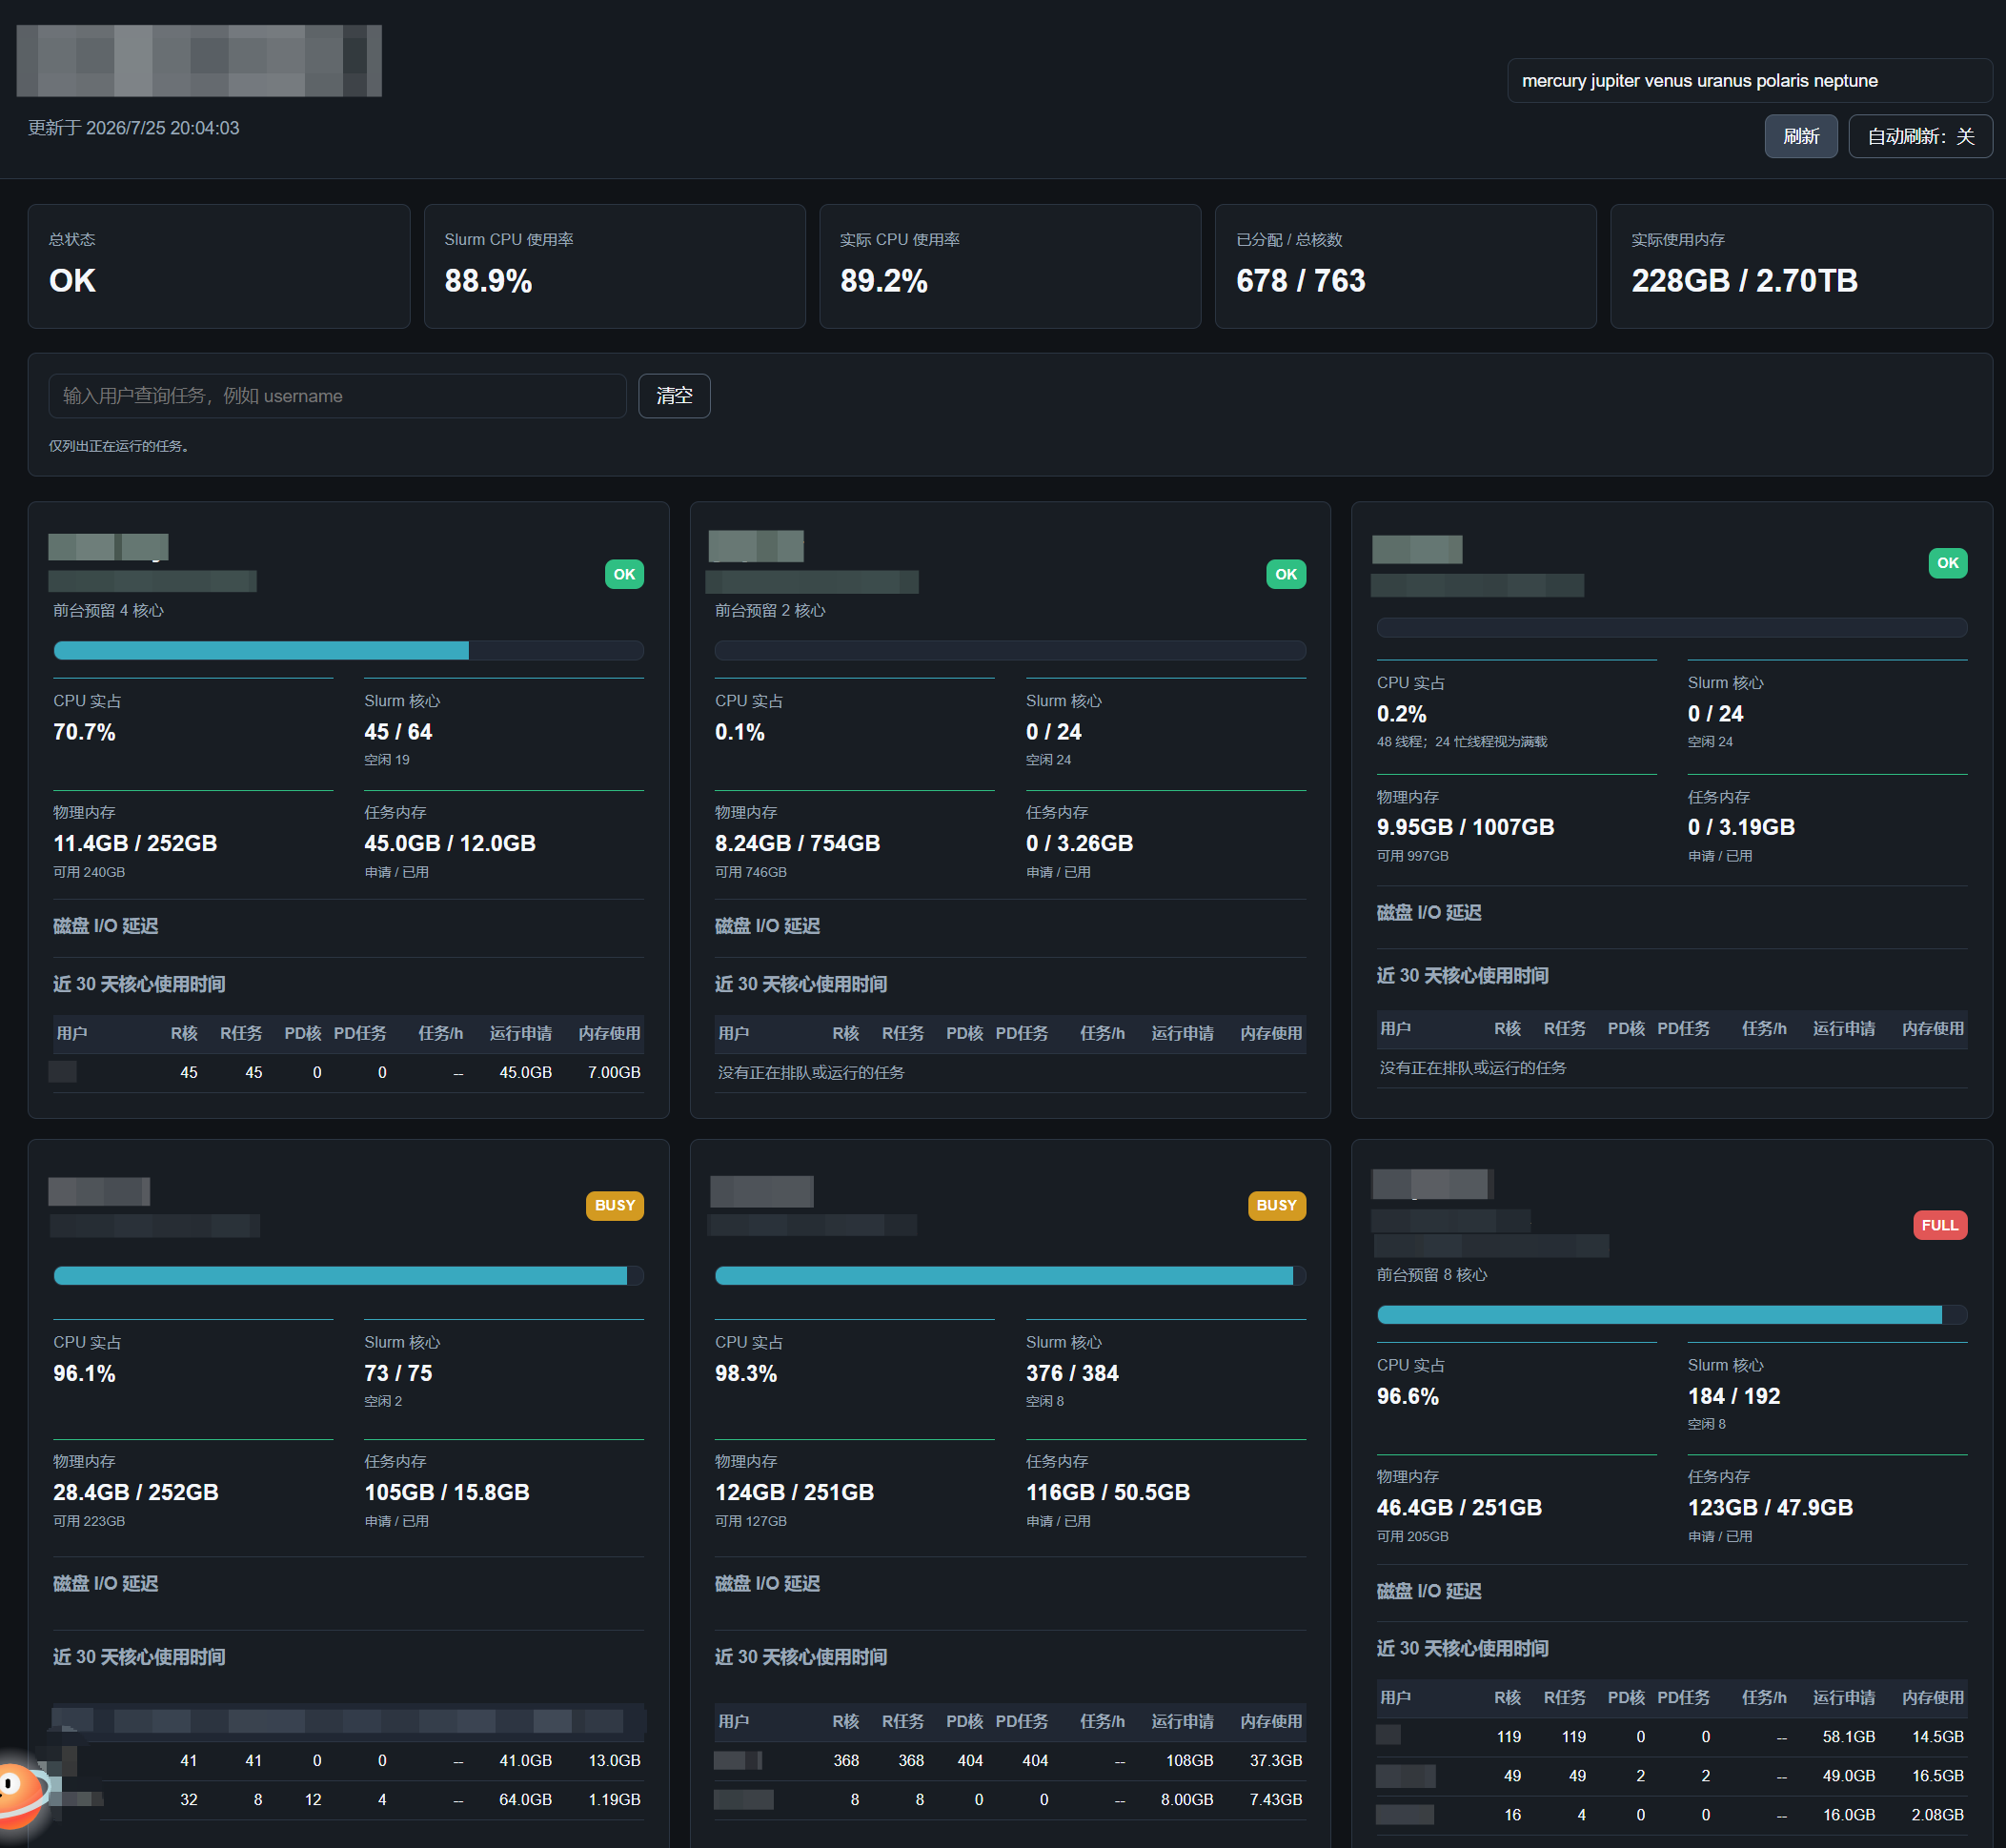Viewport: 2006px width, 1848px height.
Task: Click the 更新于 2026/7/25 20:04:03 timestamp
Action: point(134,128)
